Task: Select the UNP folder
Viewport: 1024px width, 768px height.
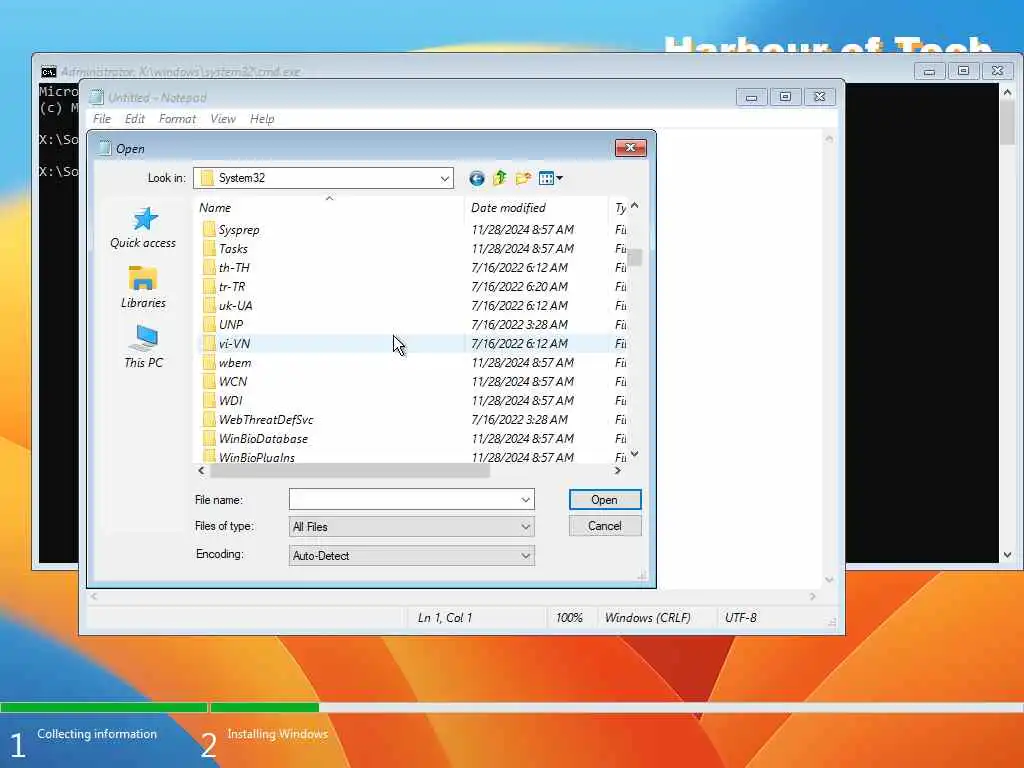Action: click(x=231, y=325)
